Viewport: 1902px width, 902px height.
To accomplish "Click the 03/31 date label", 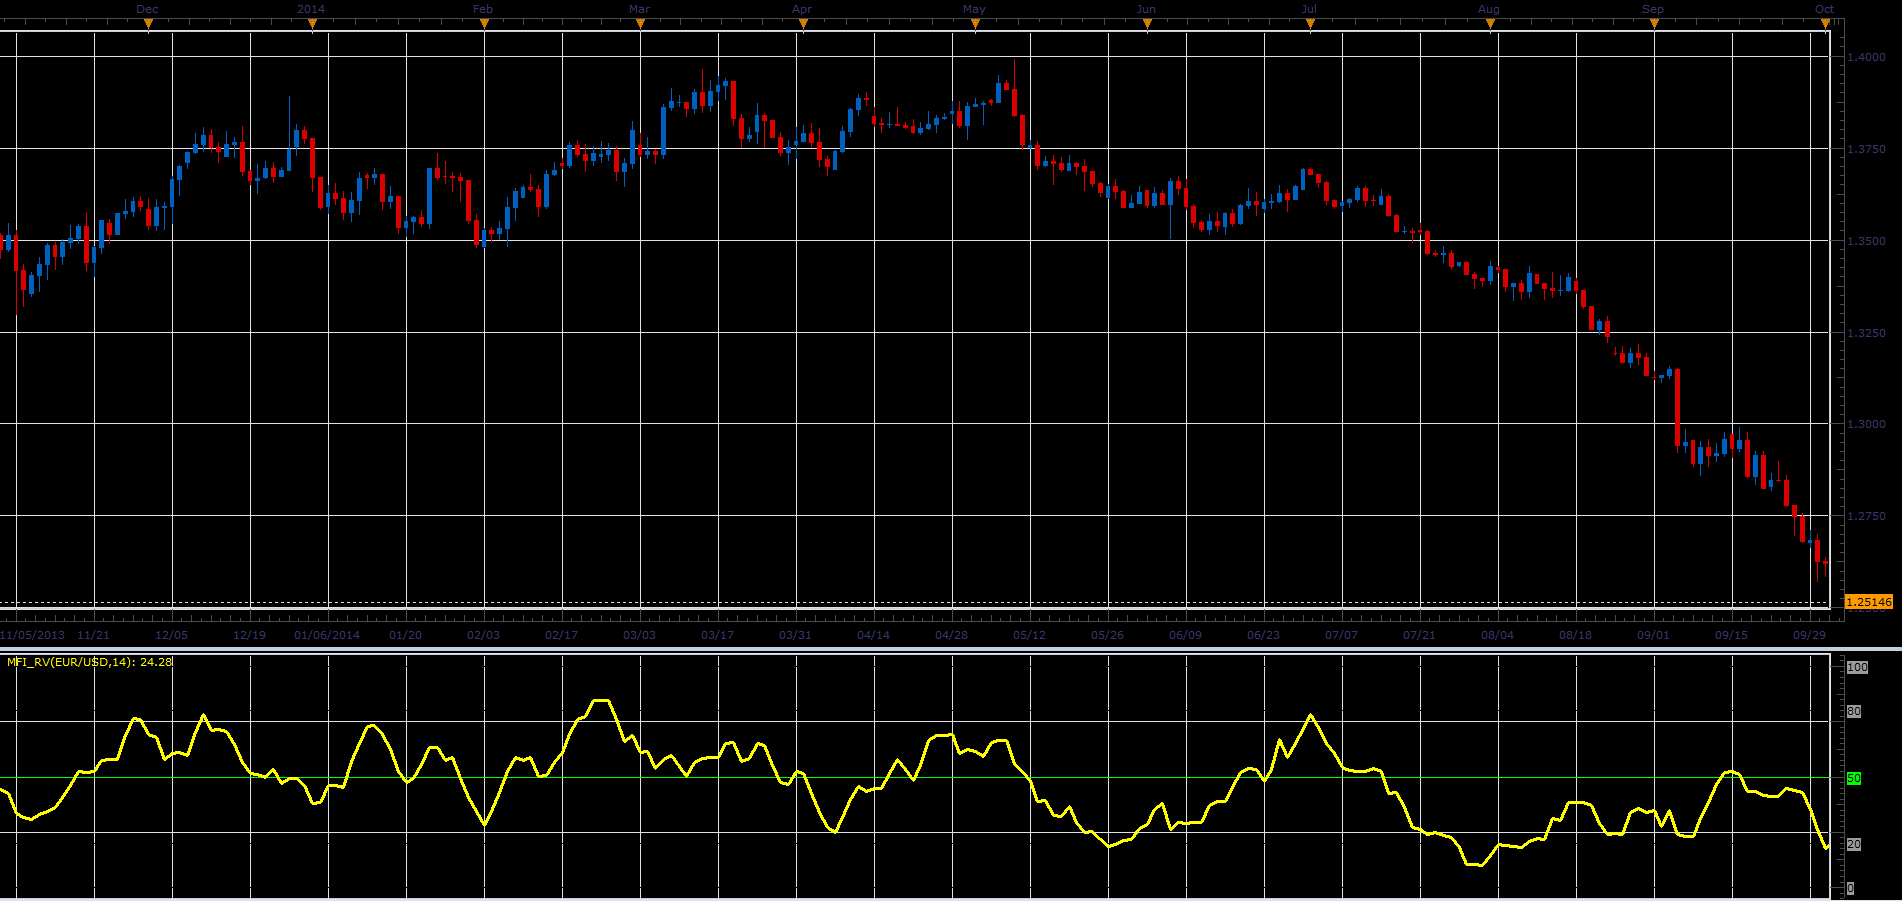I will tap(796, 635).
